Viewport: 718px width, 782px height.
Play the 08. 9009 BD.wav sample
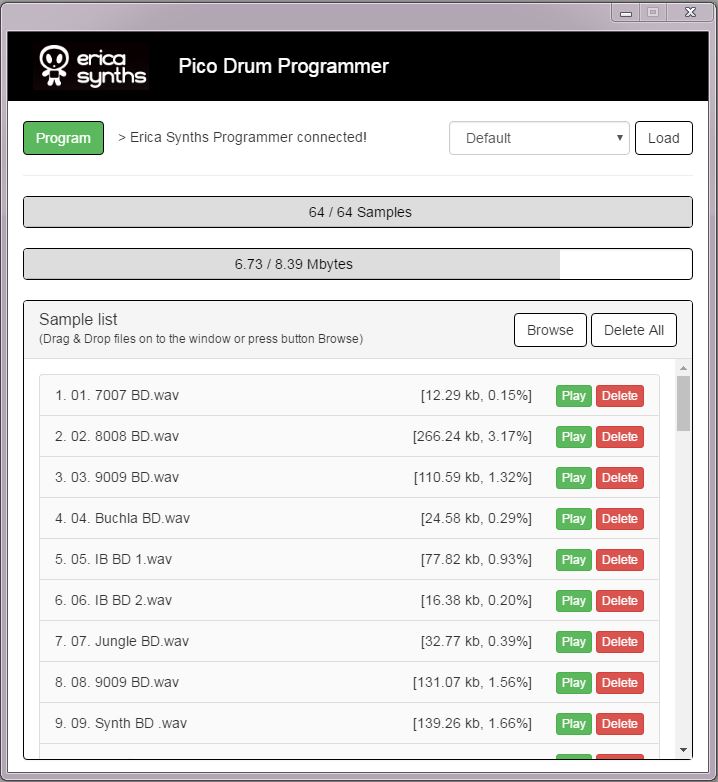coord(574,683)
